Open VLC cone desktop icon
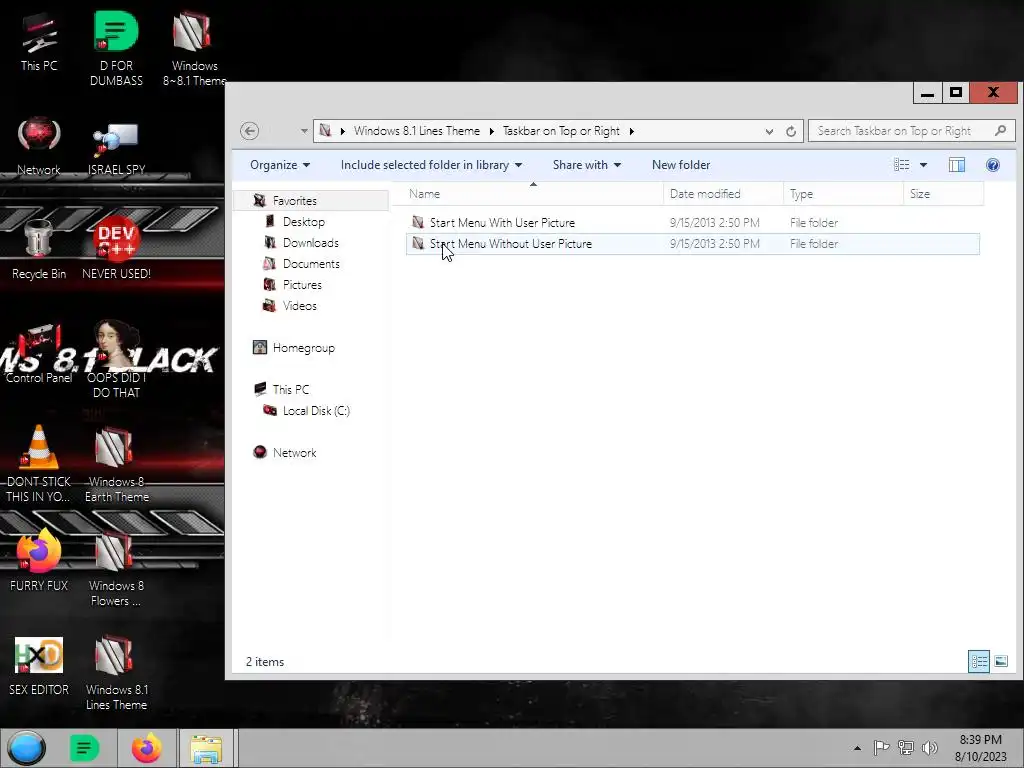 [39, 462]
